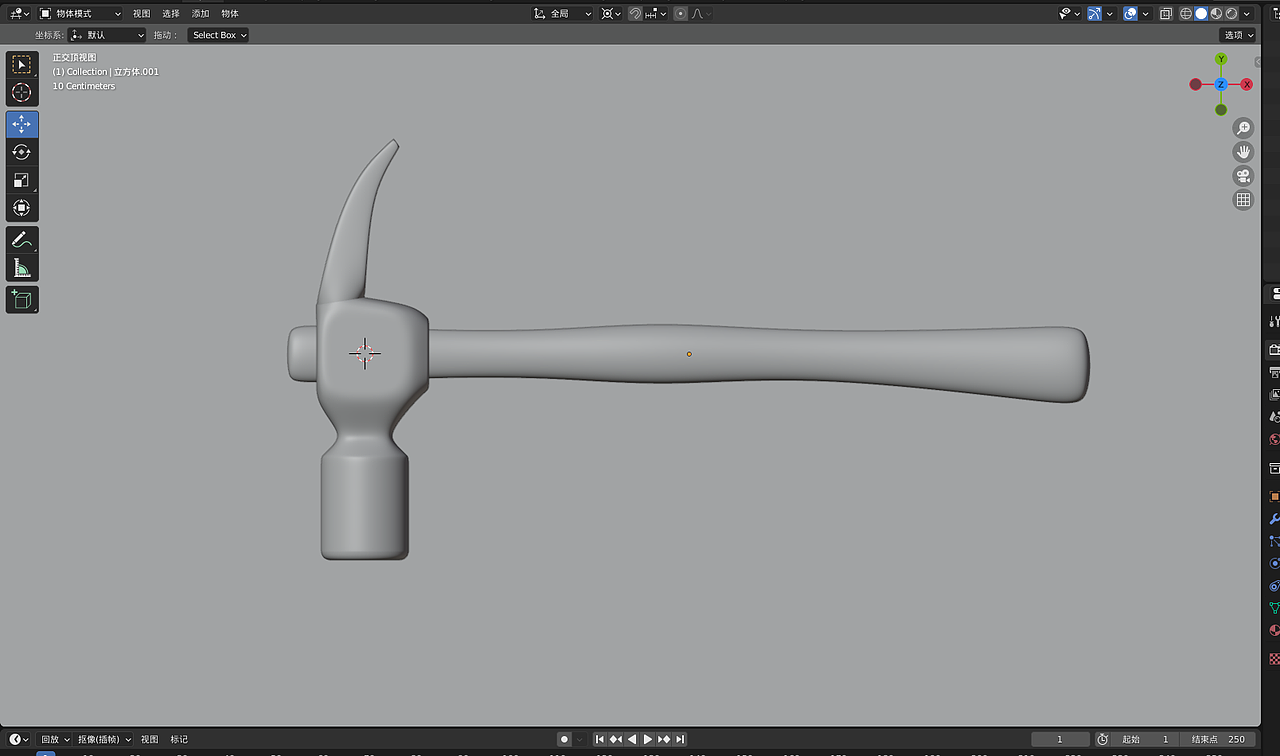This screenshot has width=1280, height=756.
Task: Toggle snapping magnet icon
Action: click(635, 14)
